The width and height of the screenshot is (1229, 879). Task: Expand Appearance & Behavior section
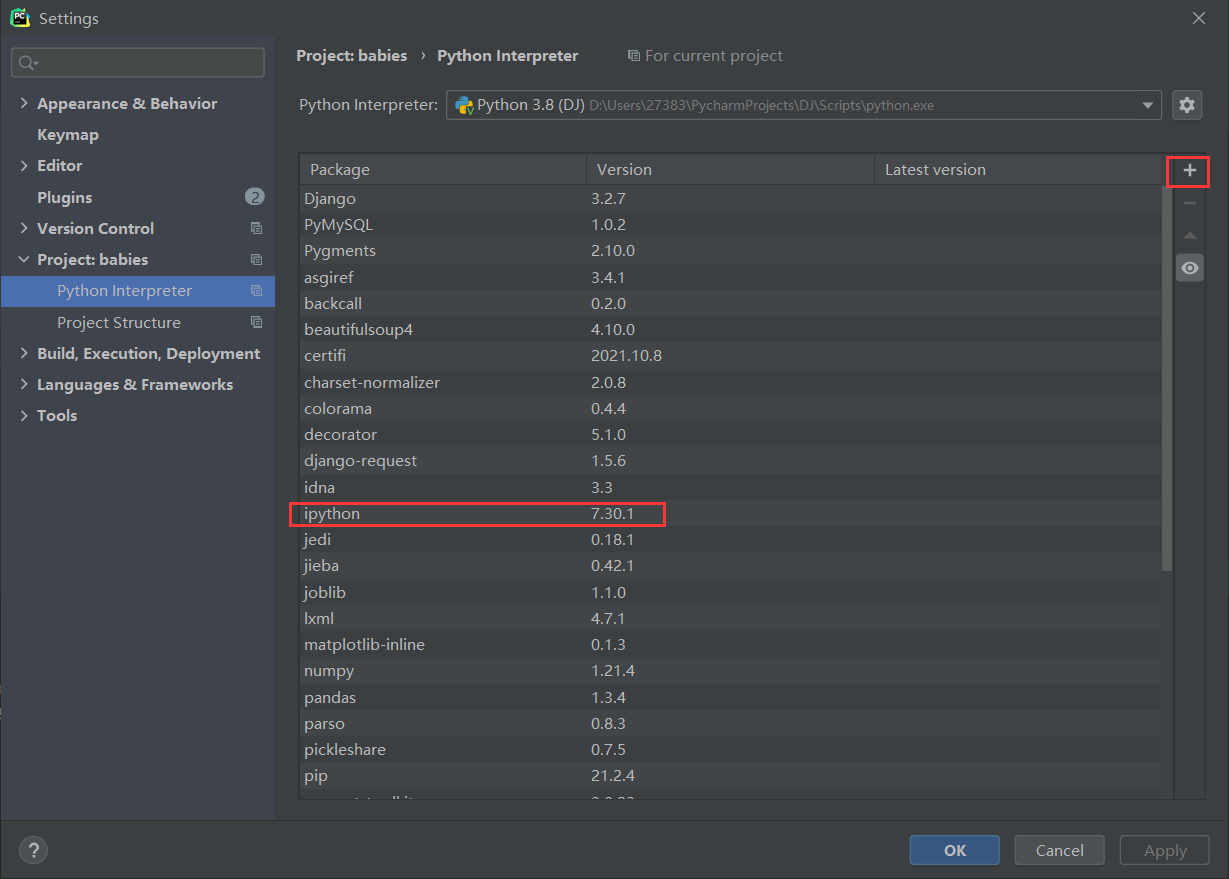tap(24, 104)
